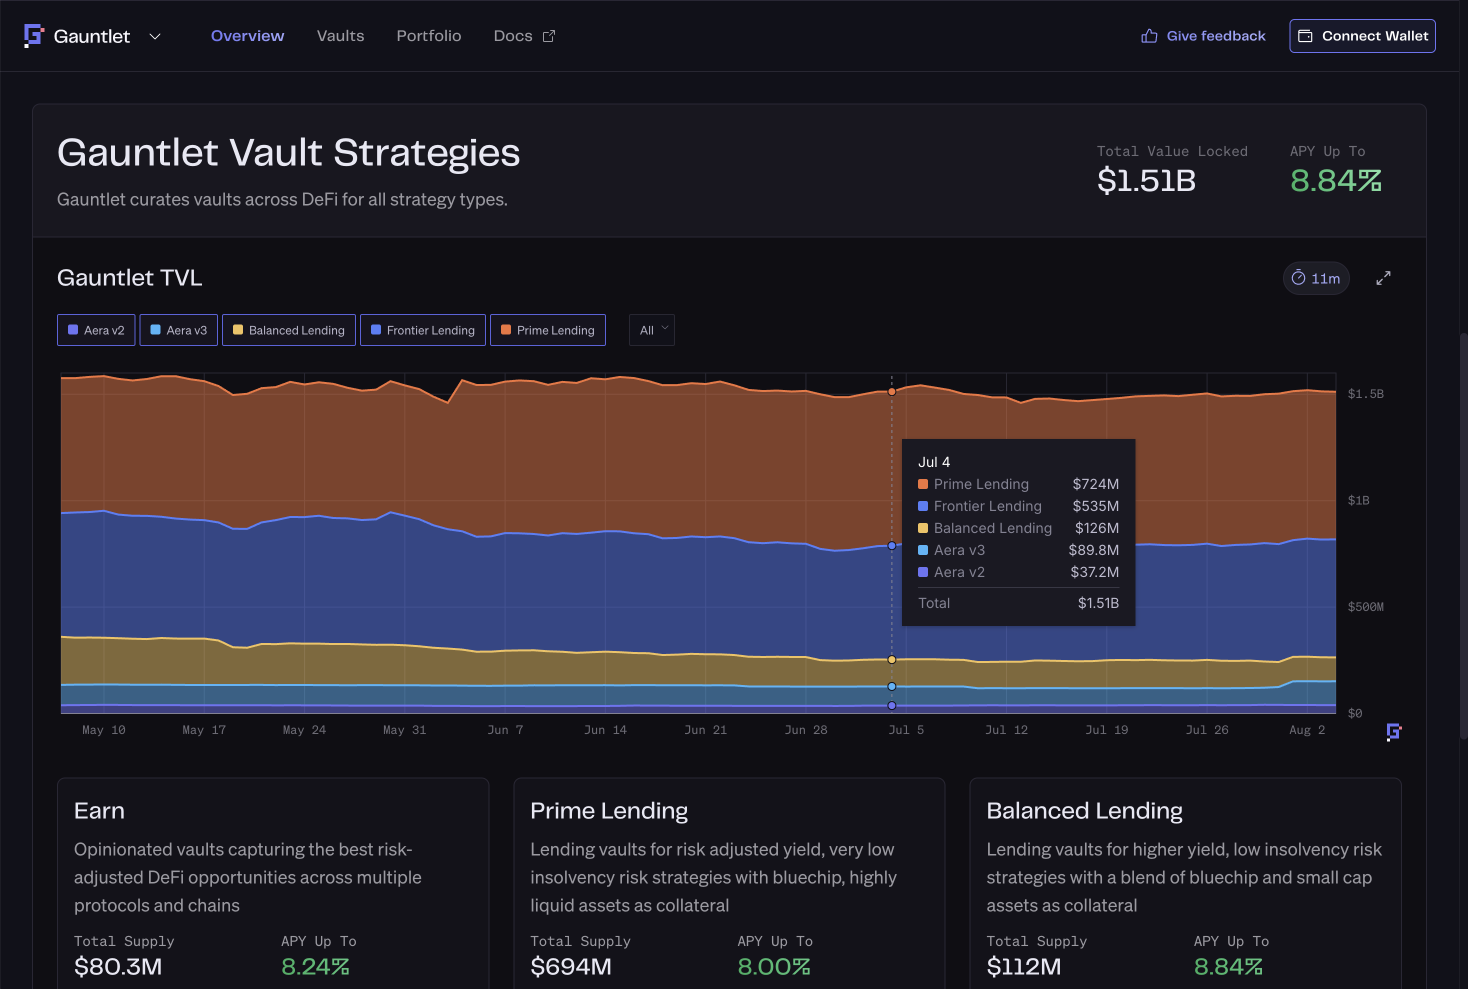Screen dimensions: 1468x989
Task: Open the Balanced Lending strategy card
Action: 1185,884
